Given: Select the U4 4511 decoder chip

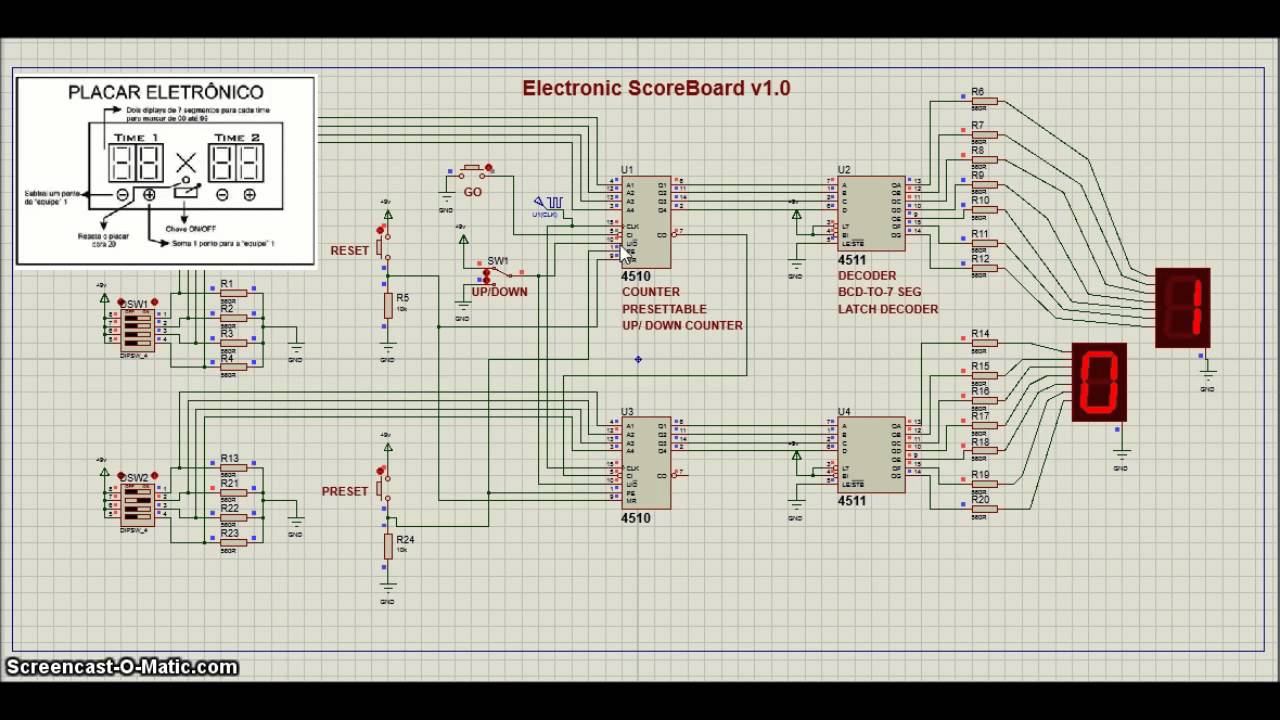Looking at the screenshot, I should click(871, 455).
